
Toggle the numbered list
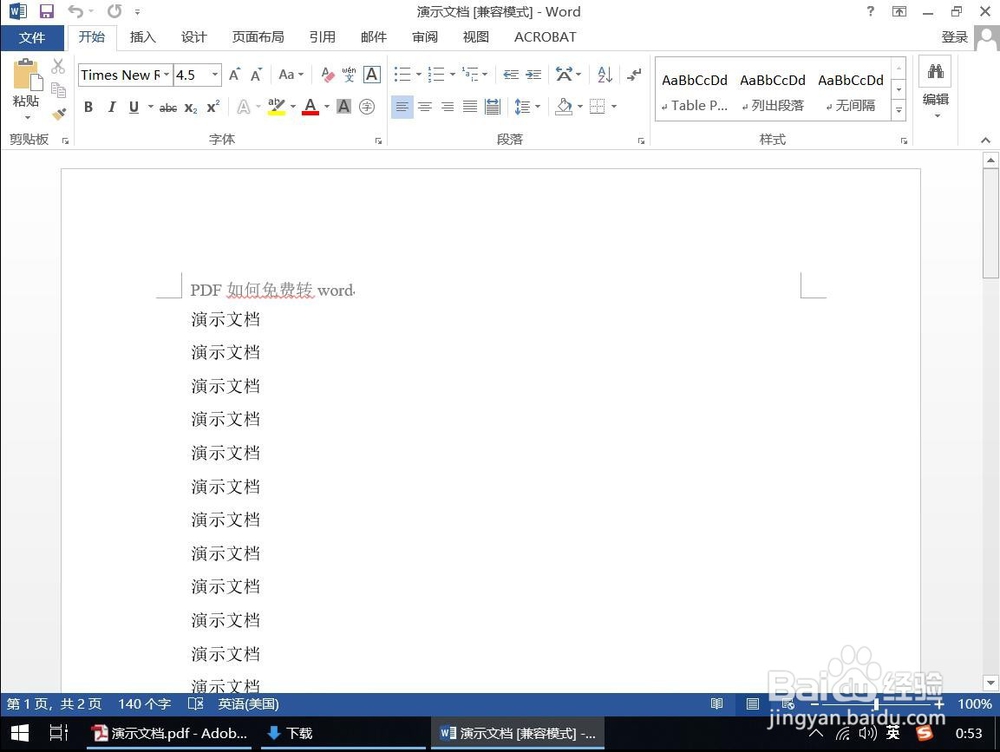coord(435,74)
